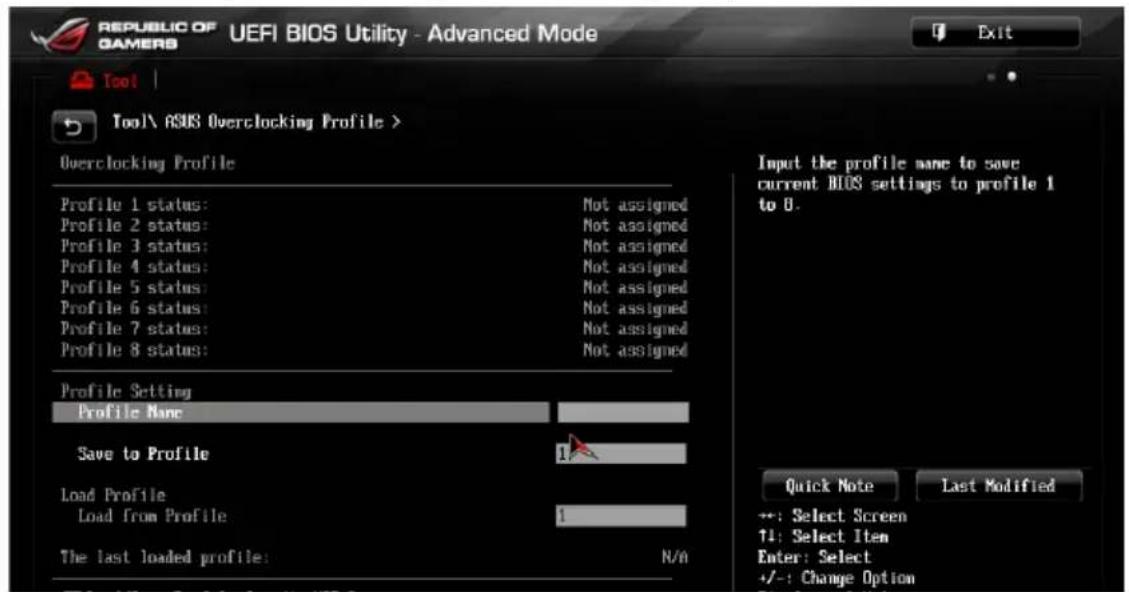This screenshot has width=1129, height=592.
Task: Click the Profile Setting heading
Action: coord(126,392)
